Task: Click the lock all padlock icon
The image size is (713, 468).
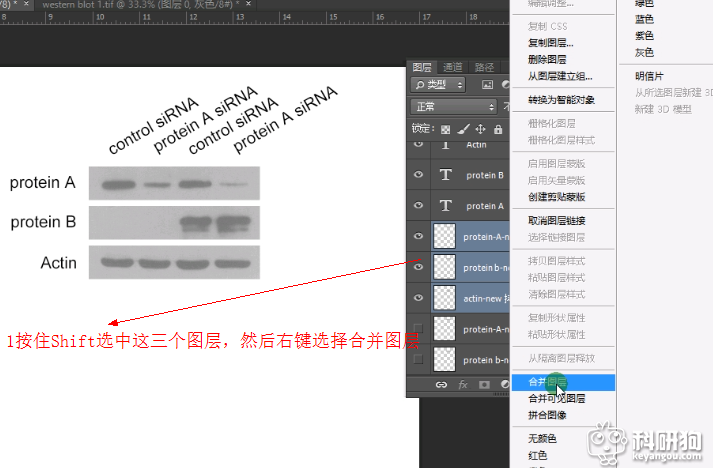Action: point(497,129)
